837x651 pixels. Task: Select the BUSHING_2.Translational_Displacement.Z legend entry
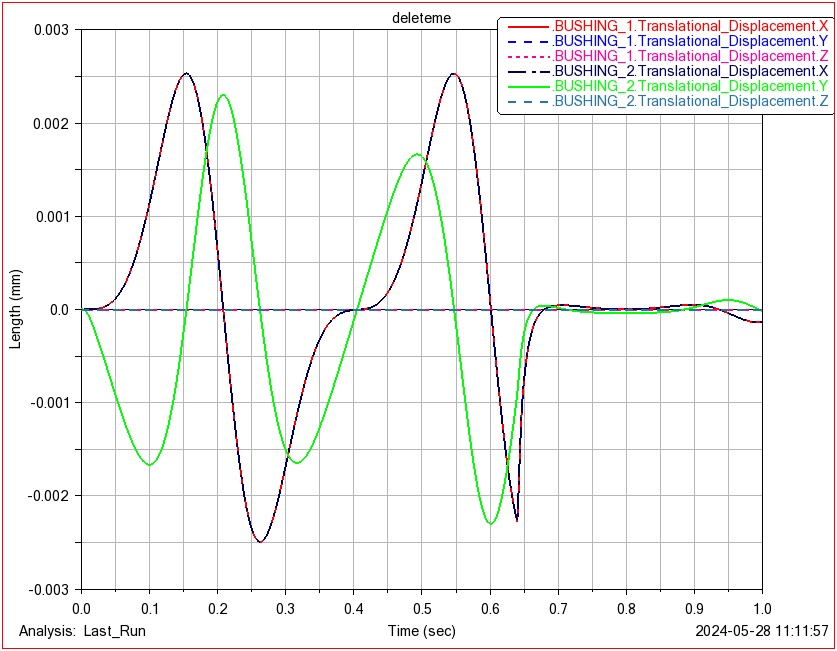click(690, 101)
